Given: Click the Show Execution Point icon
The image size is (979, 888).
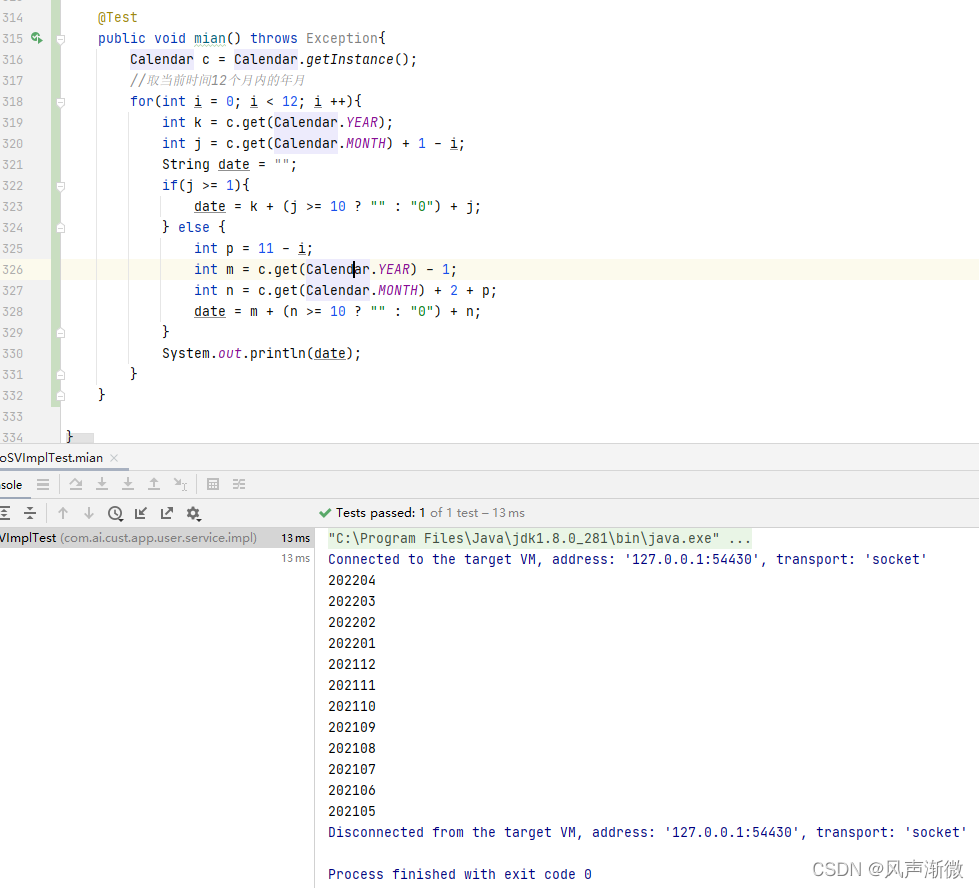Looking at the screenshot, I should tap(43, 484).
